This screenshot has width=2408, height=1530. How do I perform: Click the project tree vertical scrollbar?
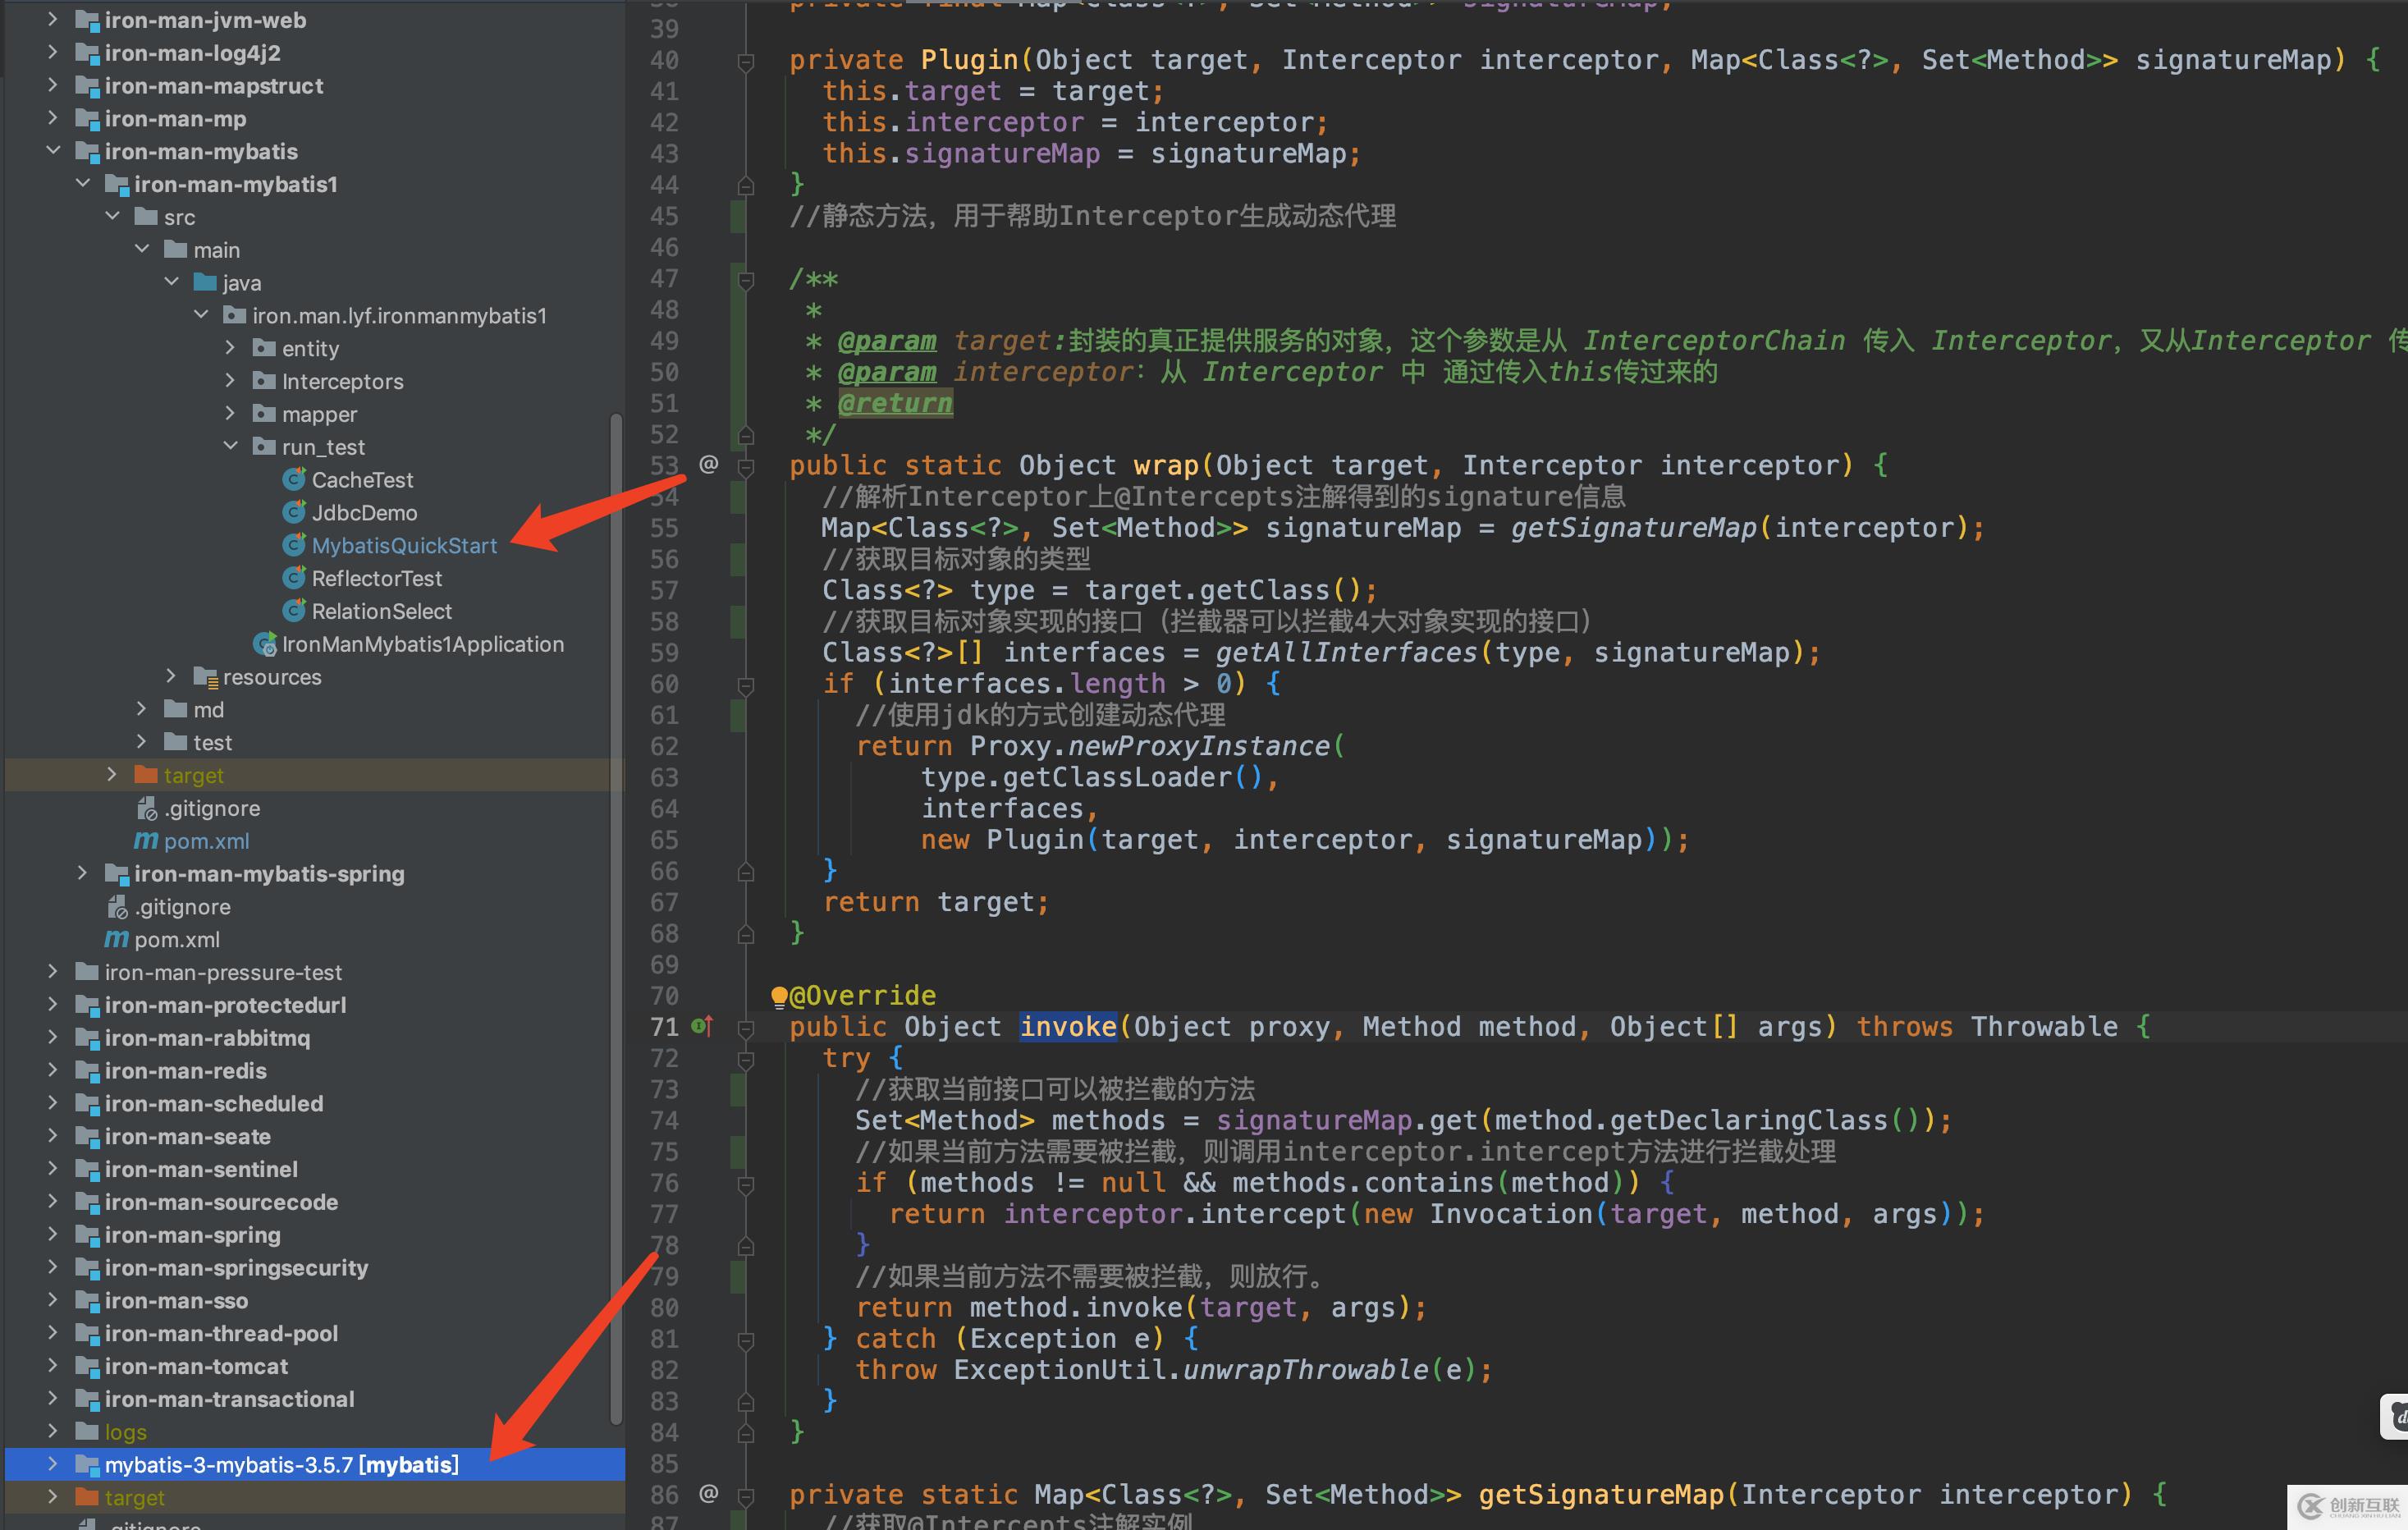tap(616, 900)
